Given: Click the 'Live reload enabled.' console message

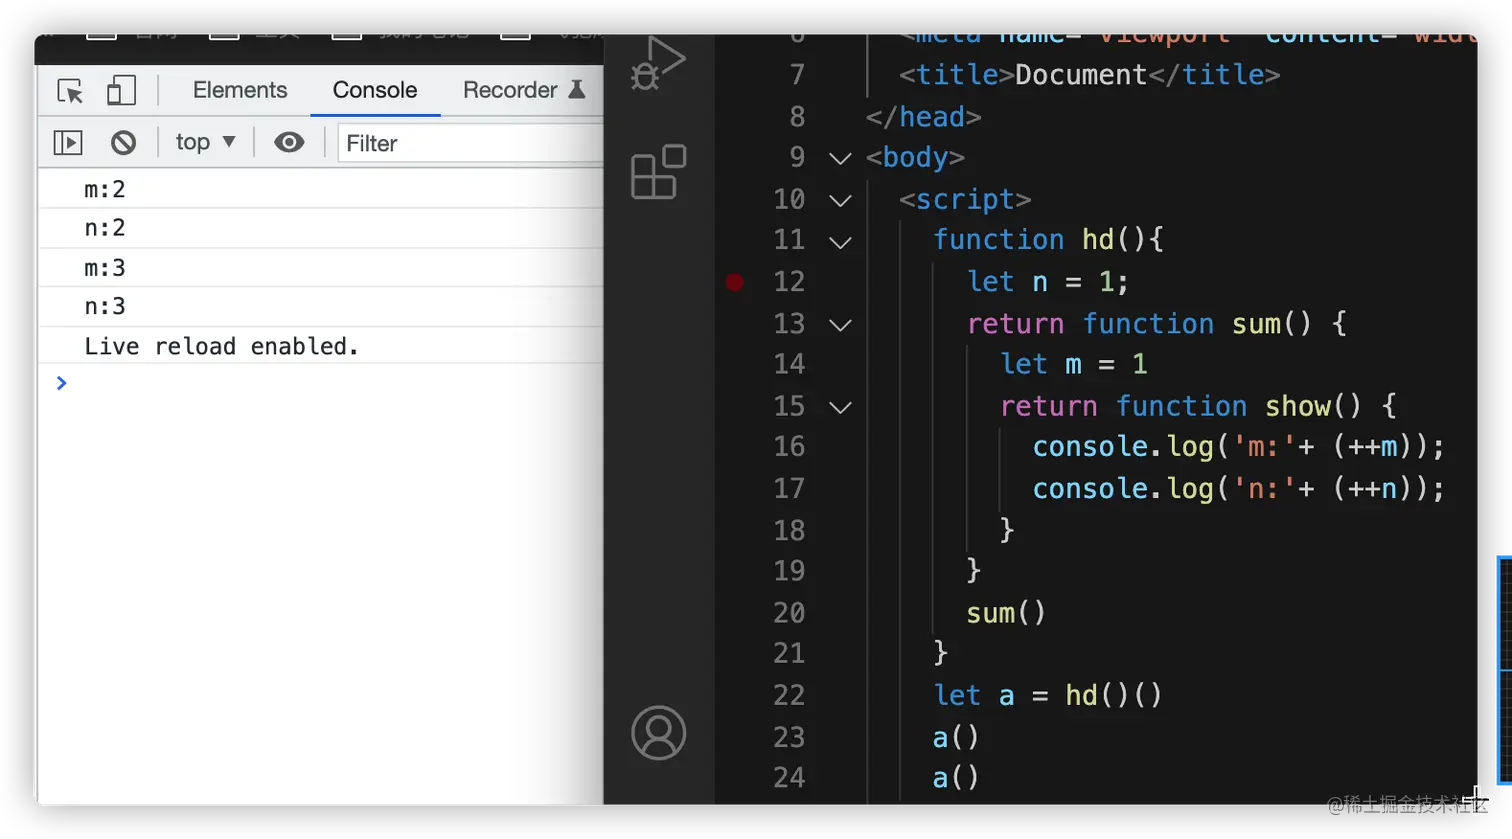Looking at the screenshot, I should (221, 346).
